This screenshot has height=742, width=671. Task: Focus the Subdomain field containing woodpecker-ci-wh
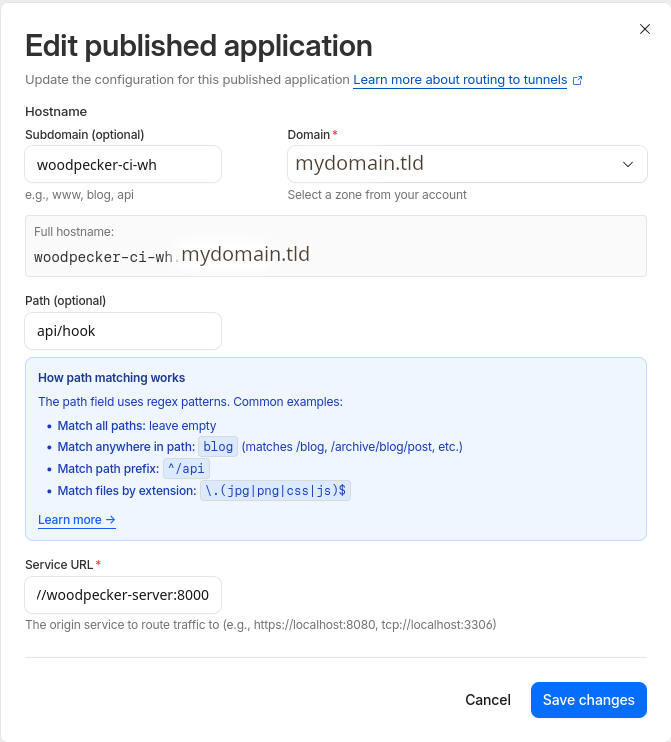(123, 164)
